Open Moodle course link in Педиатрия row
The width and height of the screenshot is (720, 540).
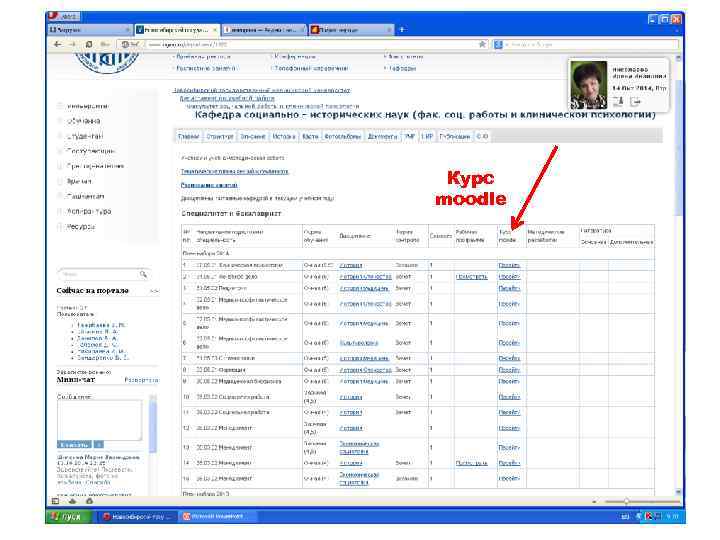(x=509, y=288)
